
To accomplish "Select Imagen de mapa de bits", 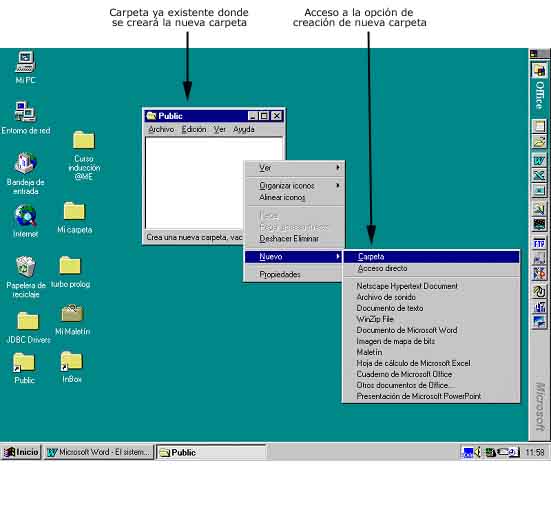I will [431, 341].
